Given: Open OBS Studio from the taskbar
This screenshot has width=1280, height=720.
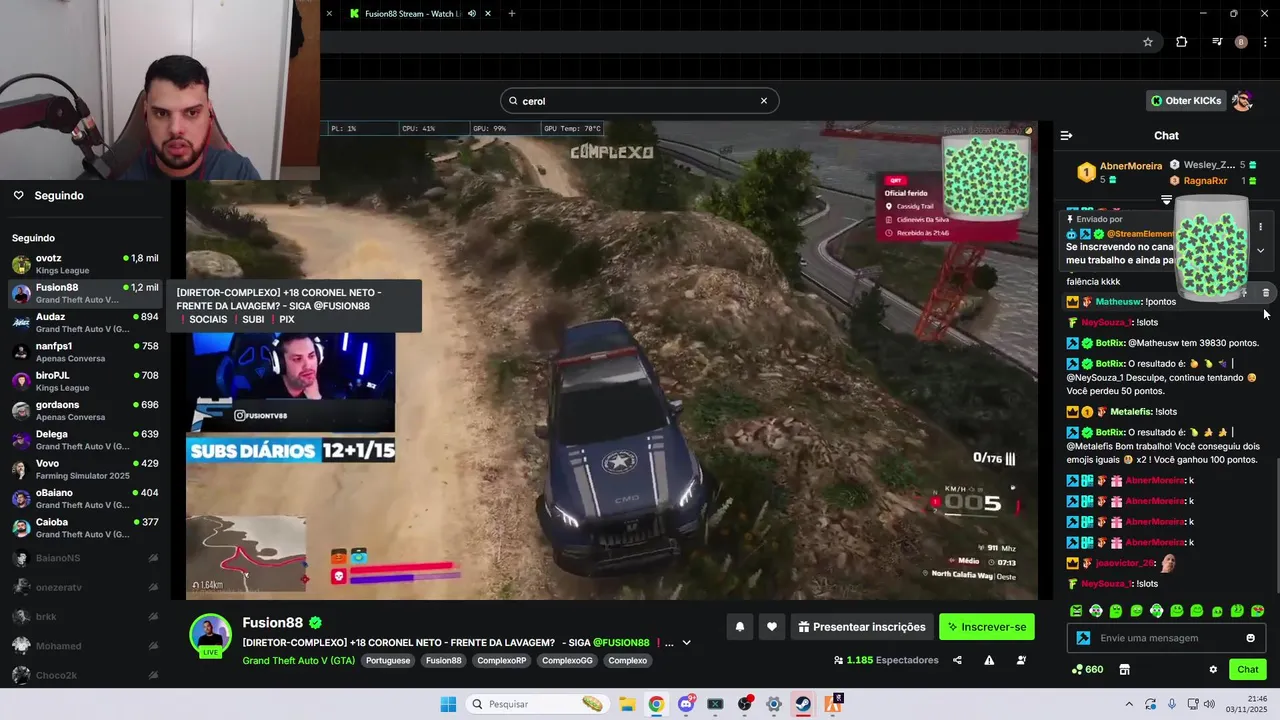Looking at the screenshot, I should [745, 704].
